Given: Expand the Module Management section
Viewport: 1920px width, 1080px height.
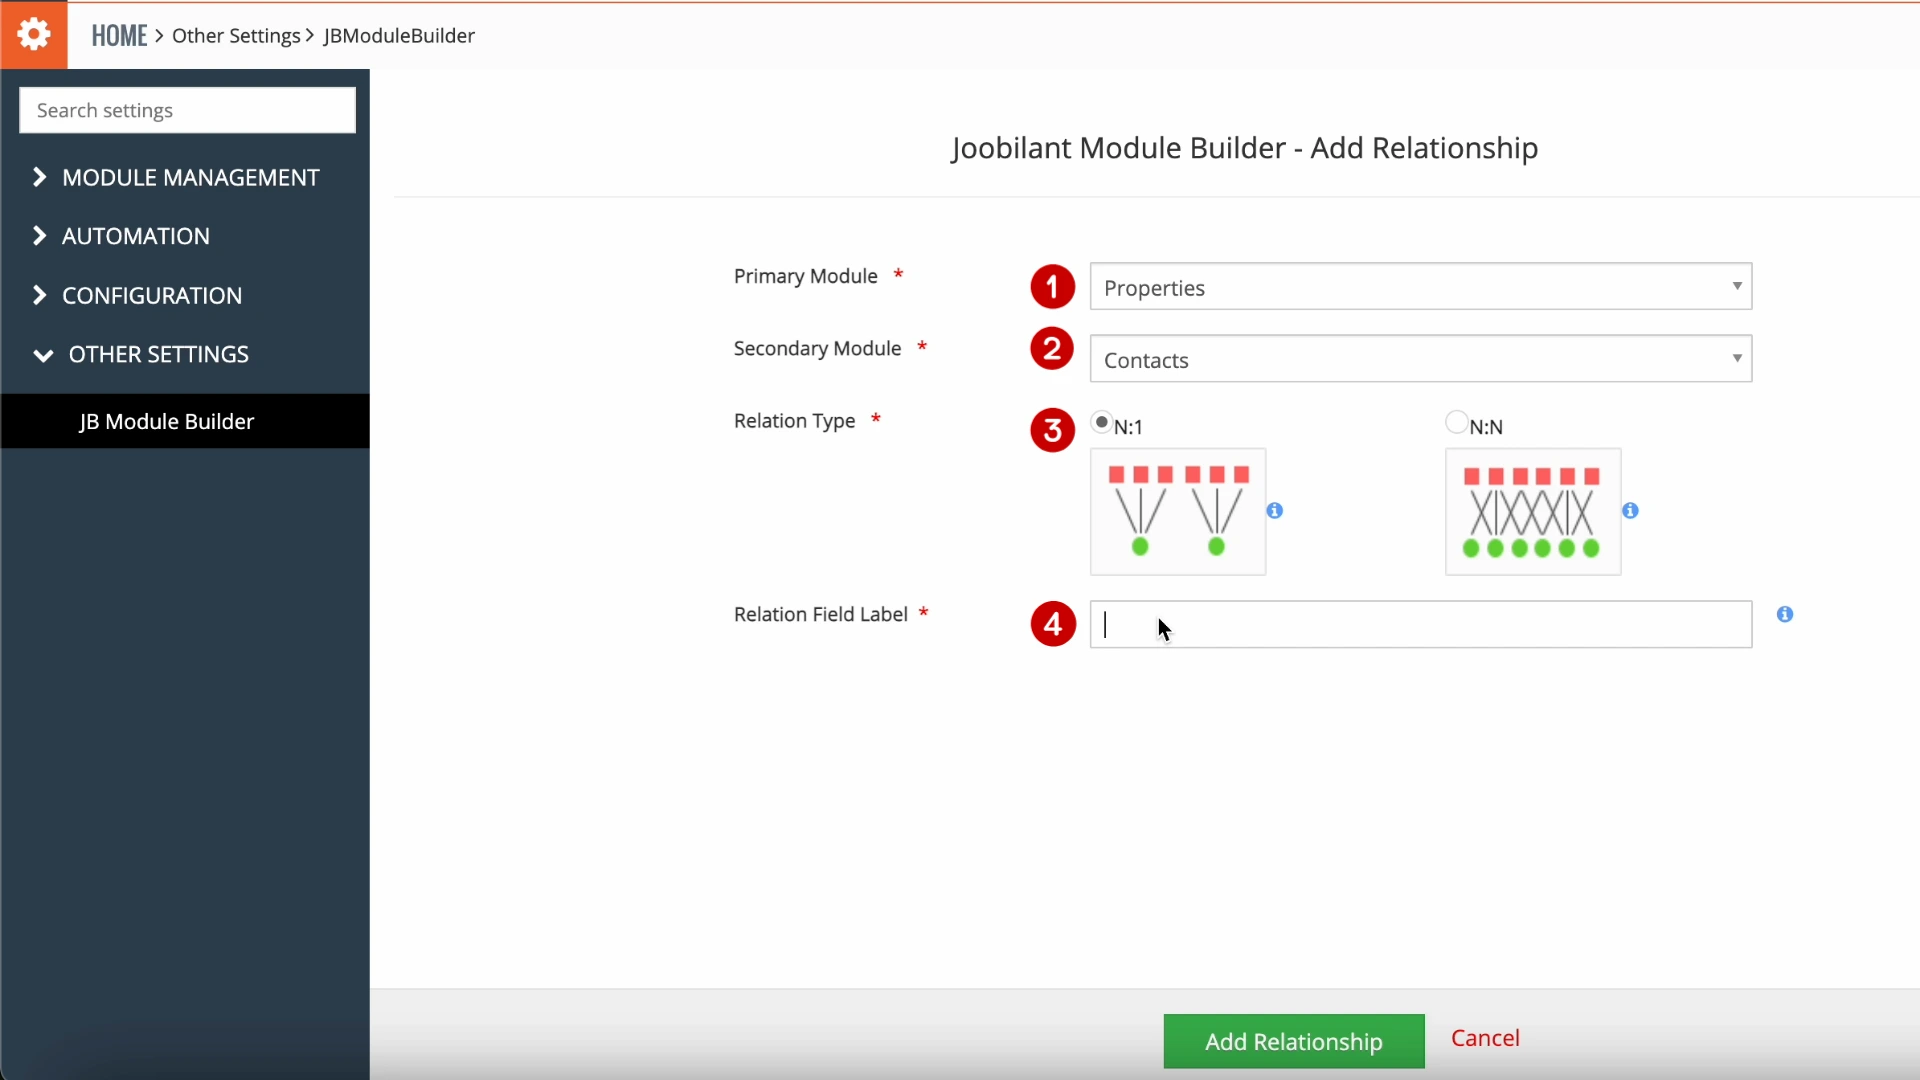Looking at the screenshot, I should coord(190,177).
